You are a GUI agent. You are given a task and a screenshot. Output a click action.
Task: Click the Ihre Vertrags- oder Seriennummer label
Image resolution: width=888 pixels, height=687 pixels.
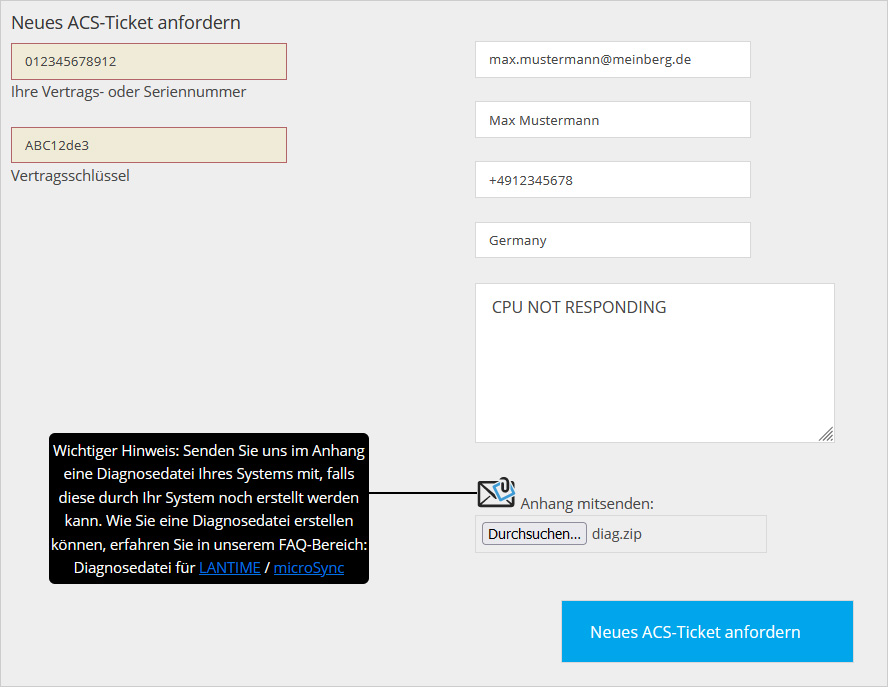[128, 92]
